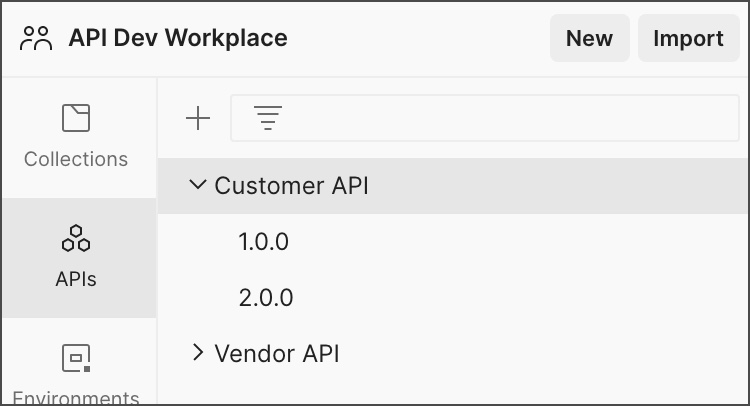Expand the Vendor API chevron
Viewport: 750px width, 406px height.
coord(198,352)
